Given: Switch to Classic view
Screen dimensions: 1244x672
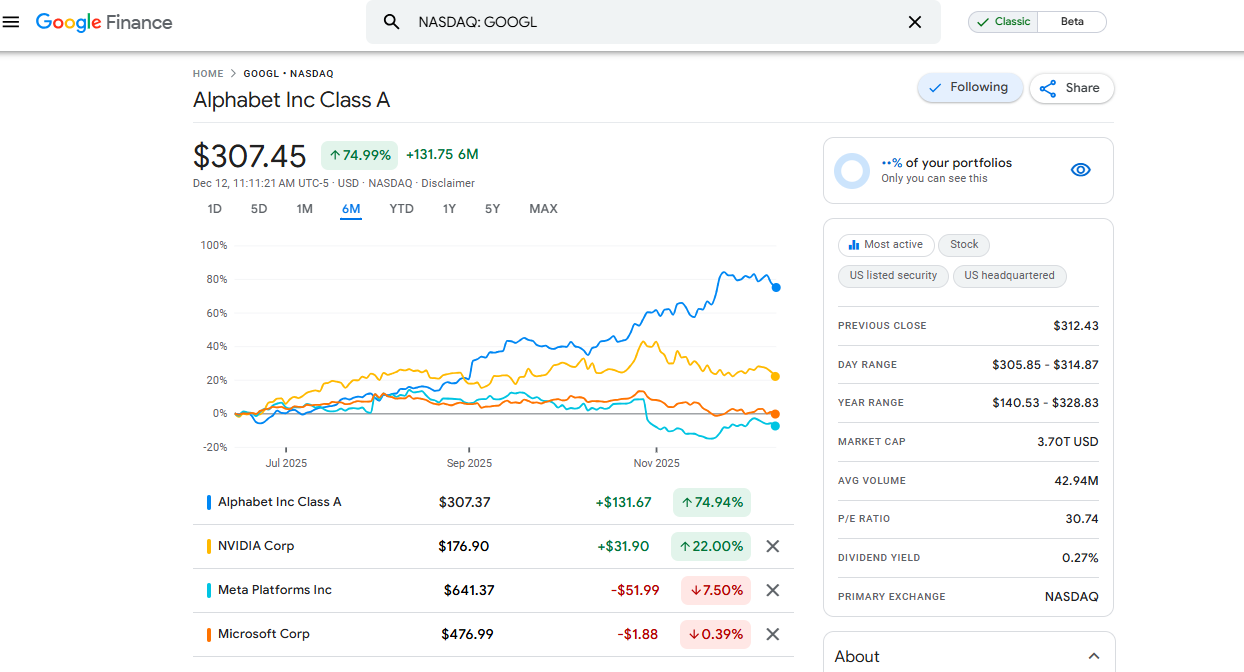Looking at the screenshot, I should click(1003, 22).
